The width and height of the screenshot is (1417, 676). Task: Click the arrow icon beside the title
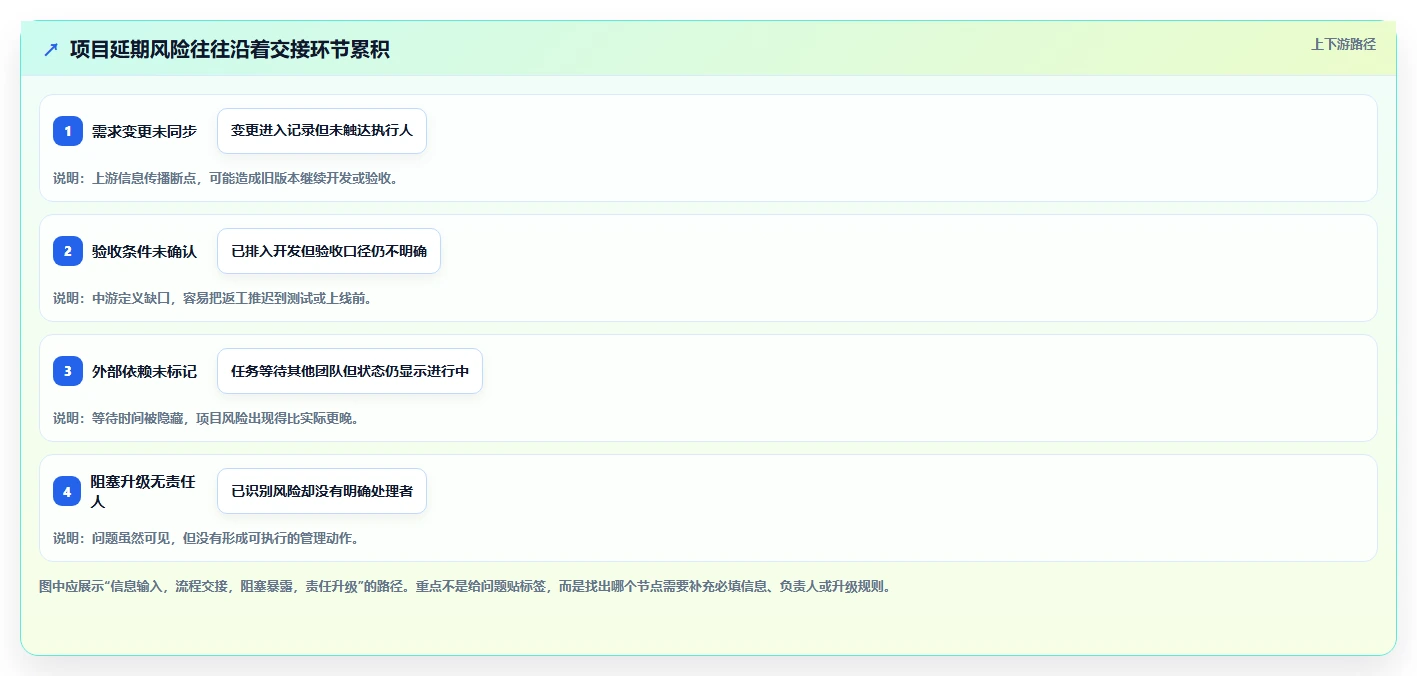pos(51,50)
